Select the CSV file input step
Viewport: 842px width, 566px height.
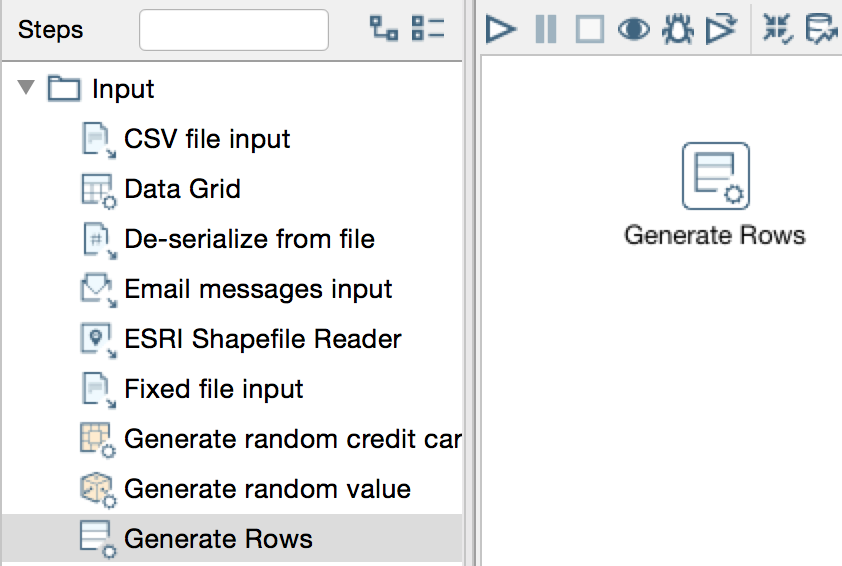tap(207, 139)
